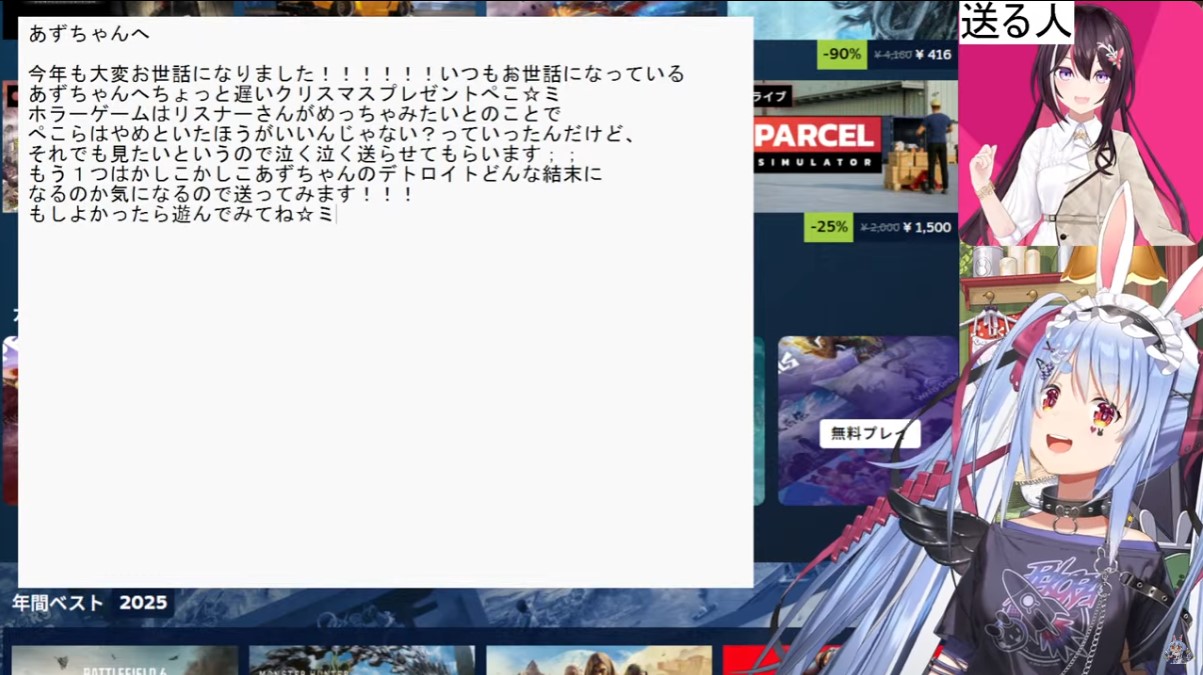Click the 無料プレイ free-to-play badge
The width and height of the screenshot is (1203, 675).
pos(868,433)
